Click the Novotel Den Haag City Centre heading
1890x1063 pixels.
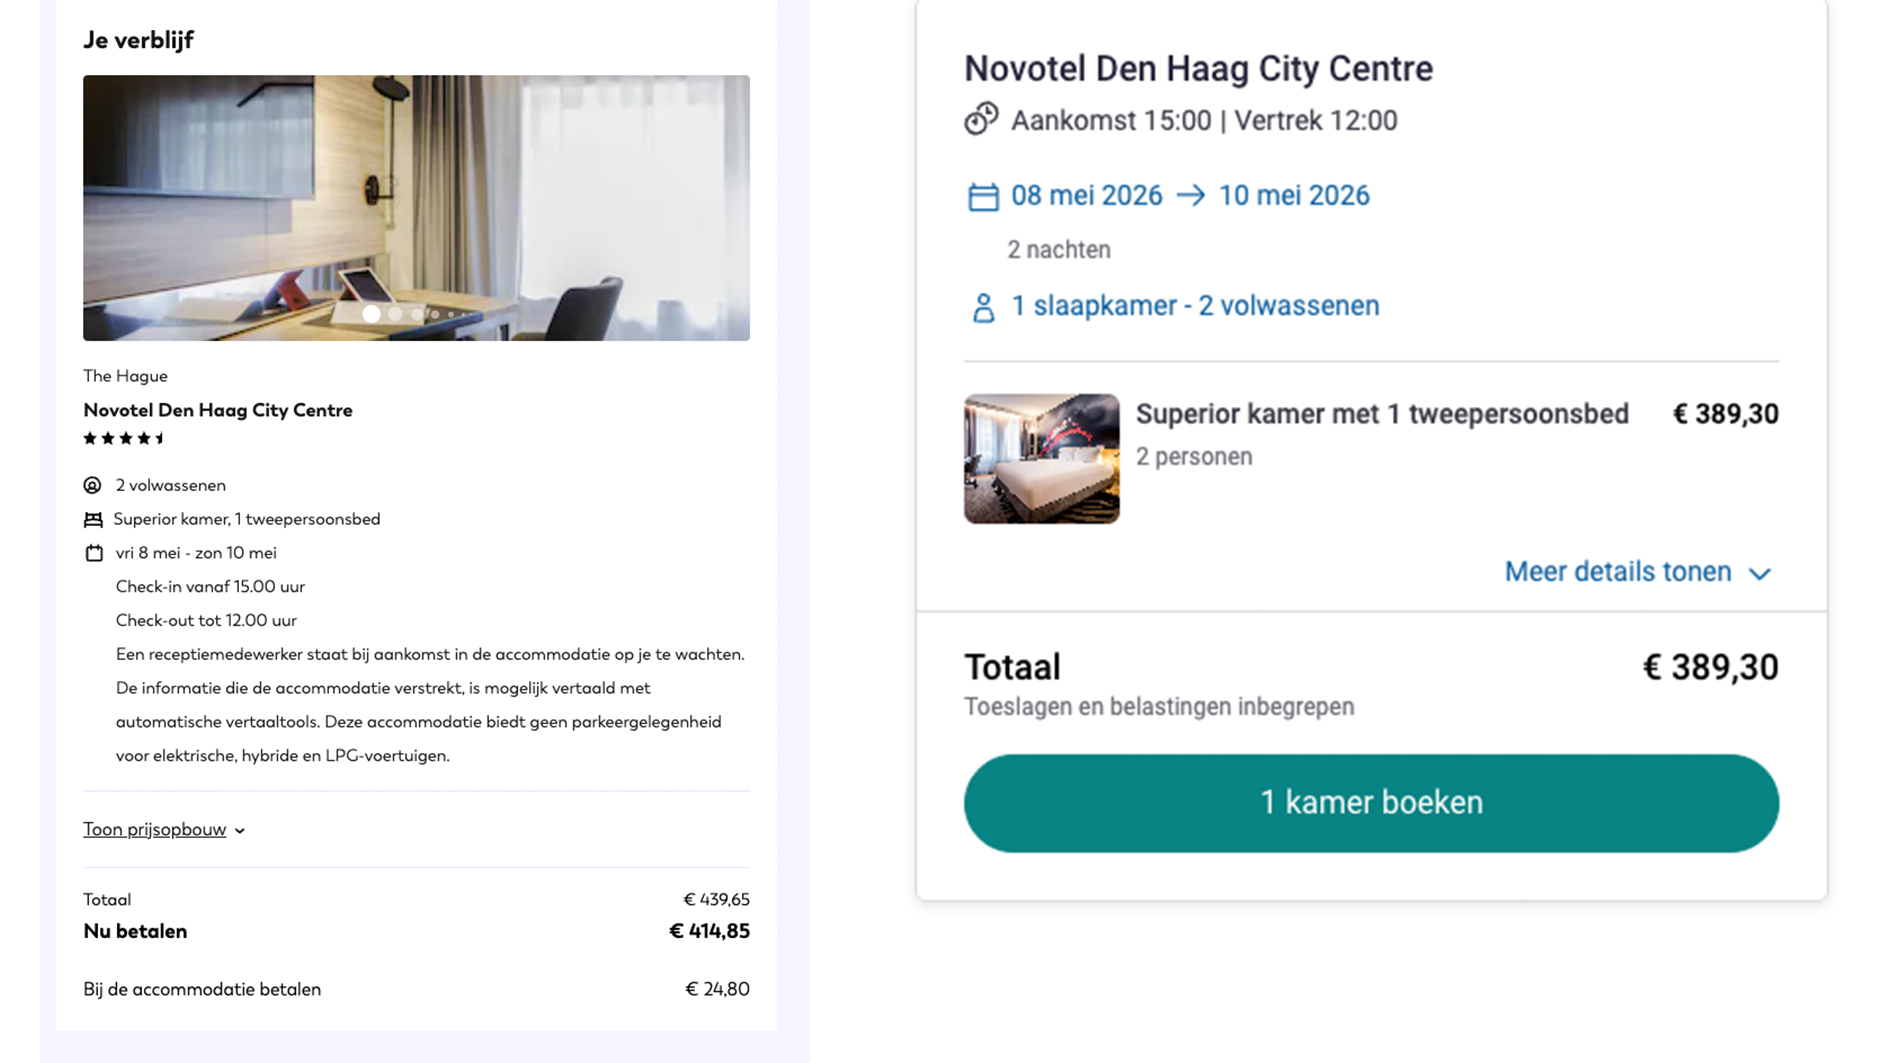tap(1197, 69)
